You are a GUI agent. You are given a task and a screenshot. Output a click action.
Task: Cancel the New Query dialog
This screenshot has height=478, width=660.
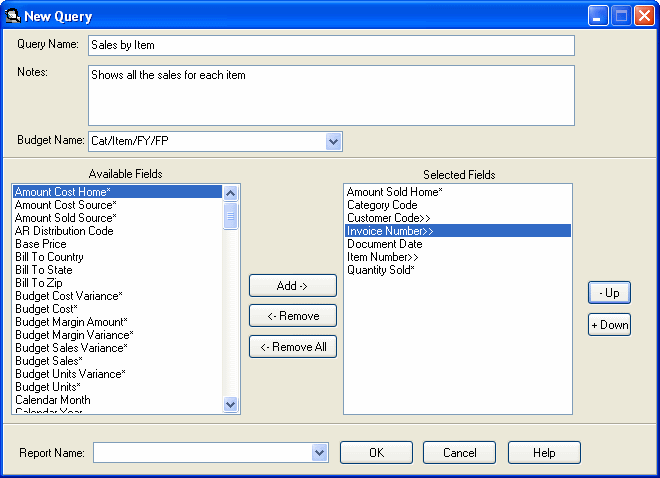pos(459,453)
